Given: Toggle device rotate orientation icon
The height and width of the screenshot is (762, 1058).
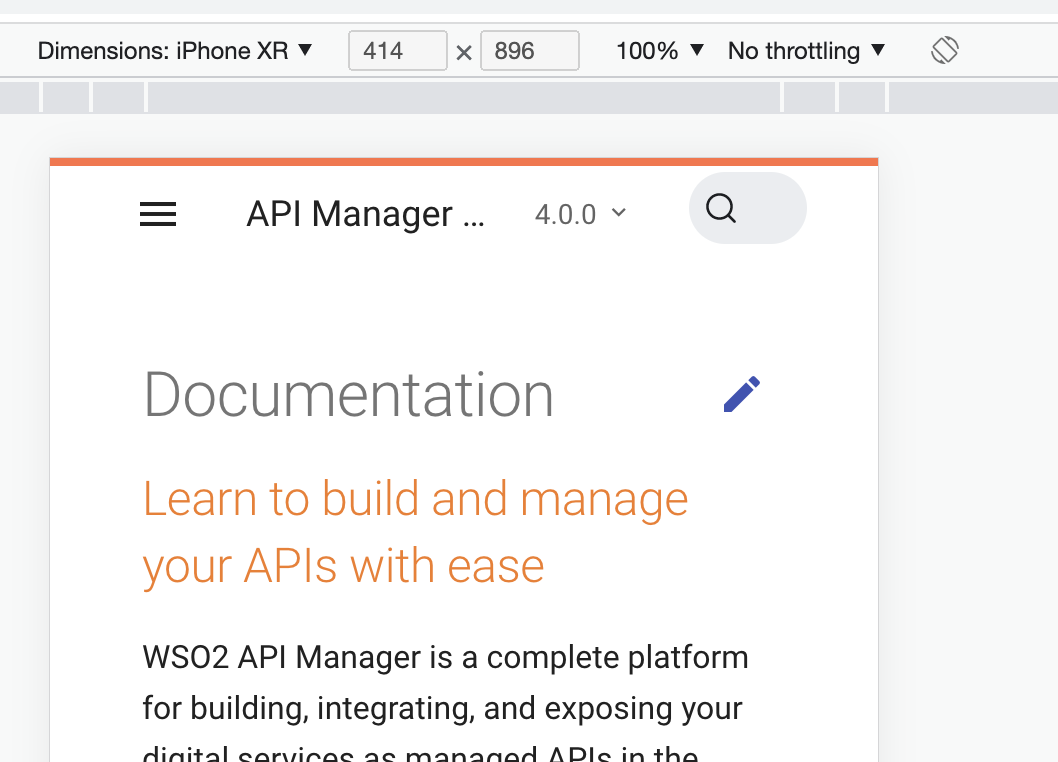Looking at the screenshot, I should pyautogui.click(x=945, y=50).
